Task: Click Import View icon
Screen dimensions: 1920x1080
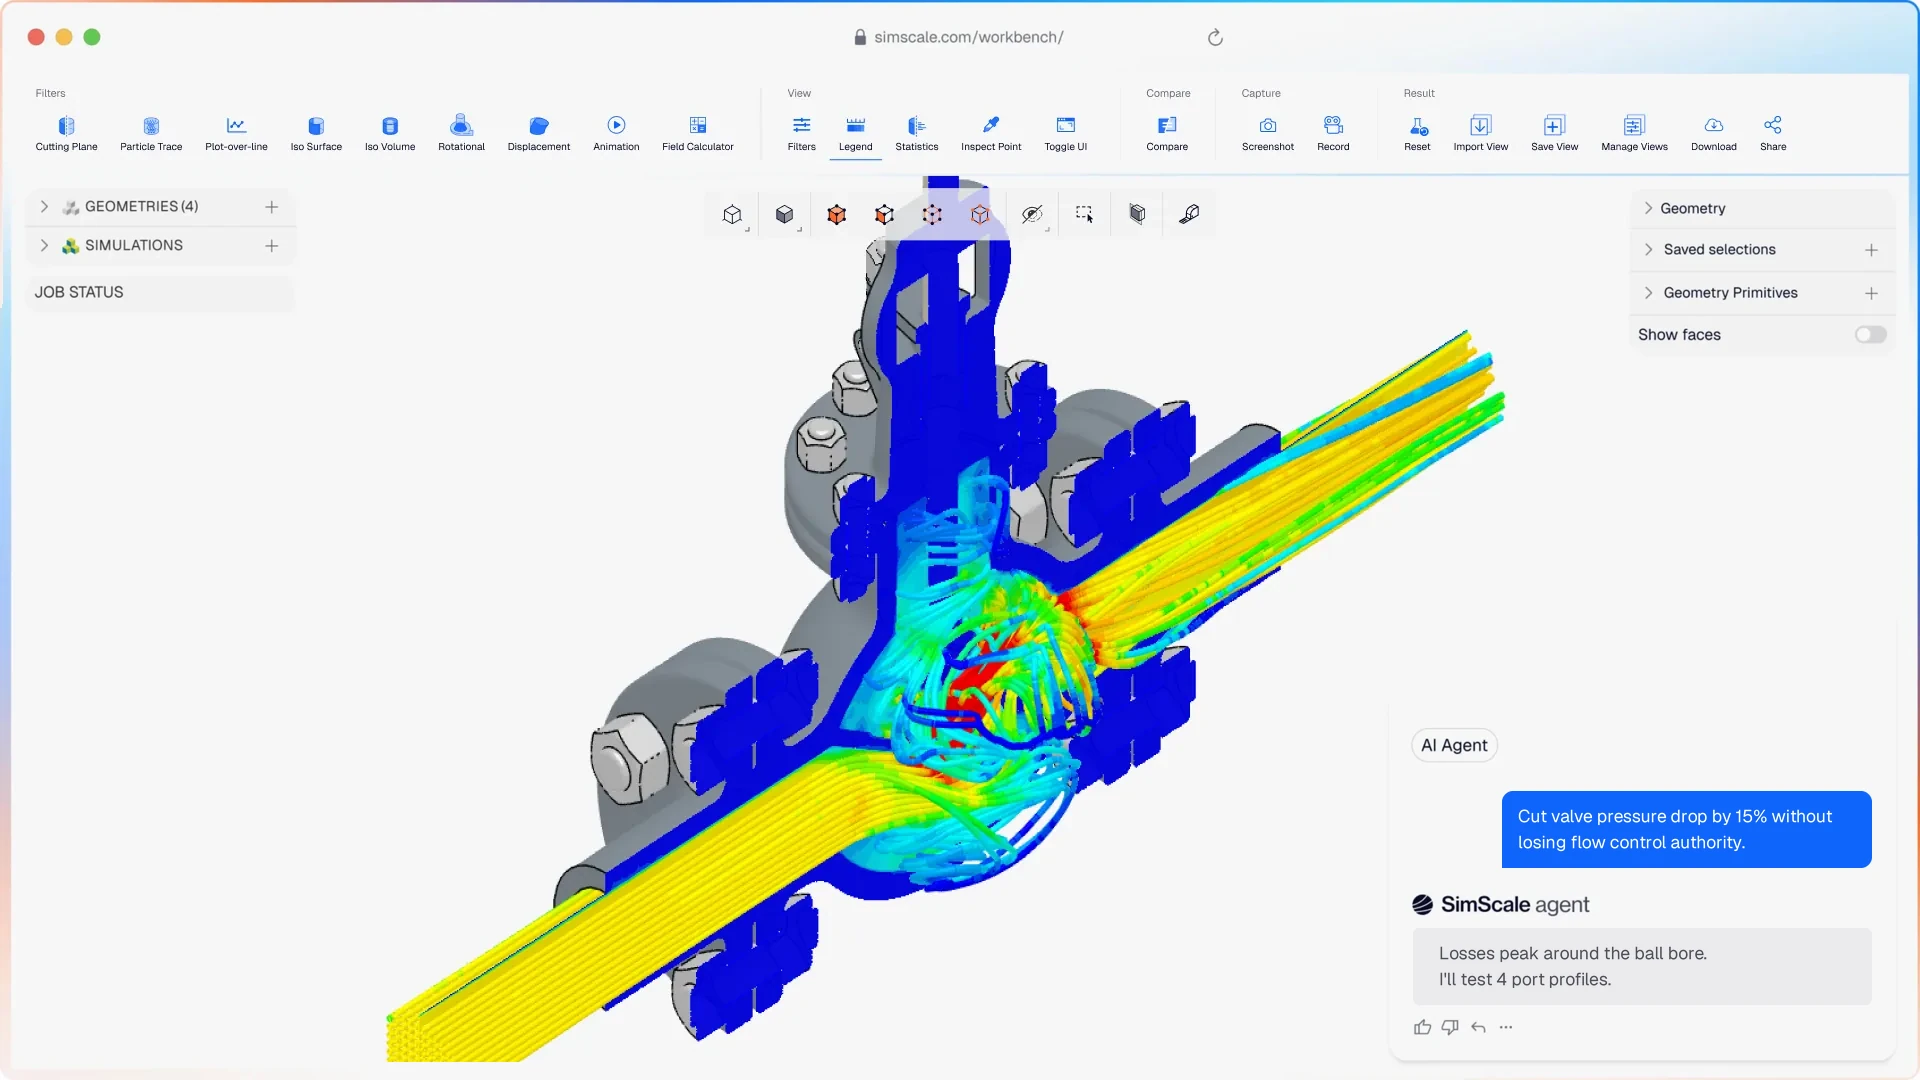Action: [1481, 125]
